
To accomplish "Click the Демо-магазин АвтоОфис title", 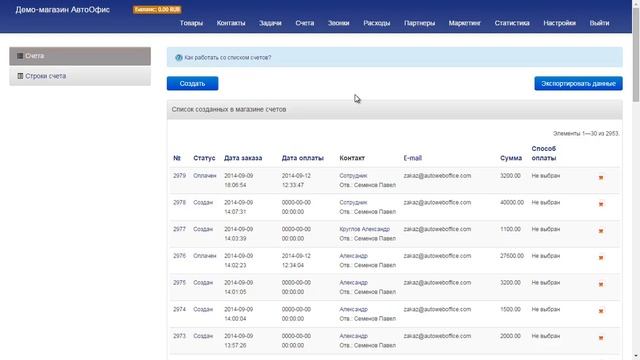I will (x=62, y=10).
